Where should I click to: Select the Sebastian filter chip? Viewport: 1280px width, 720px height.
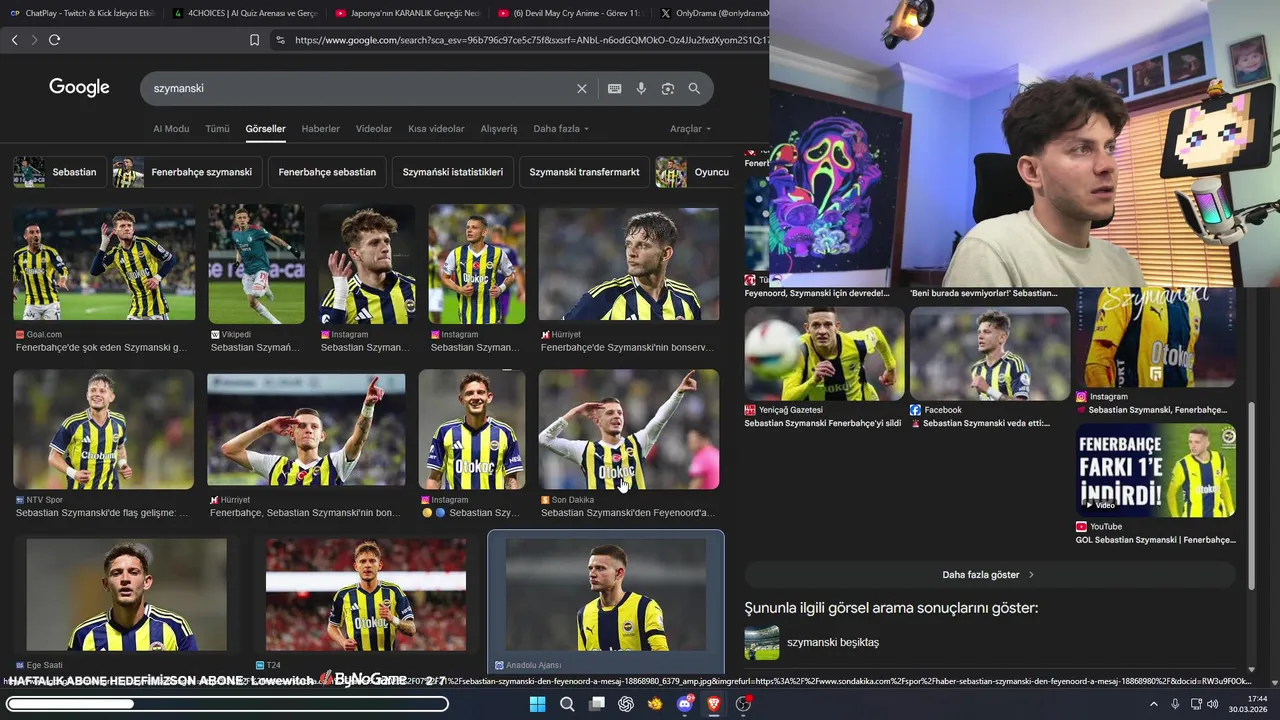pyautogui.click(x=60, y=172)
